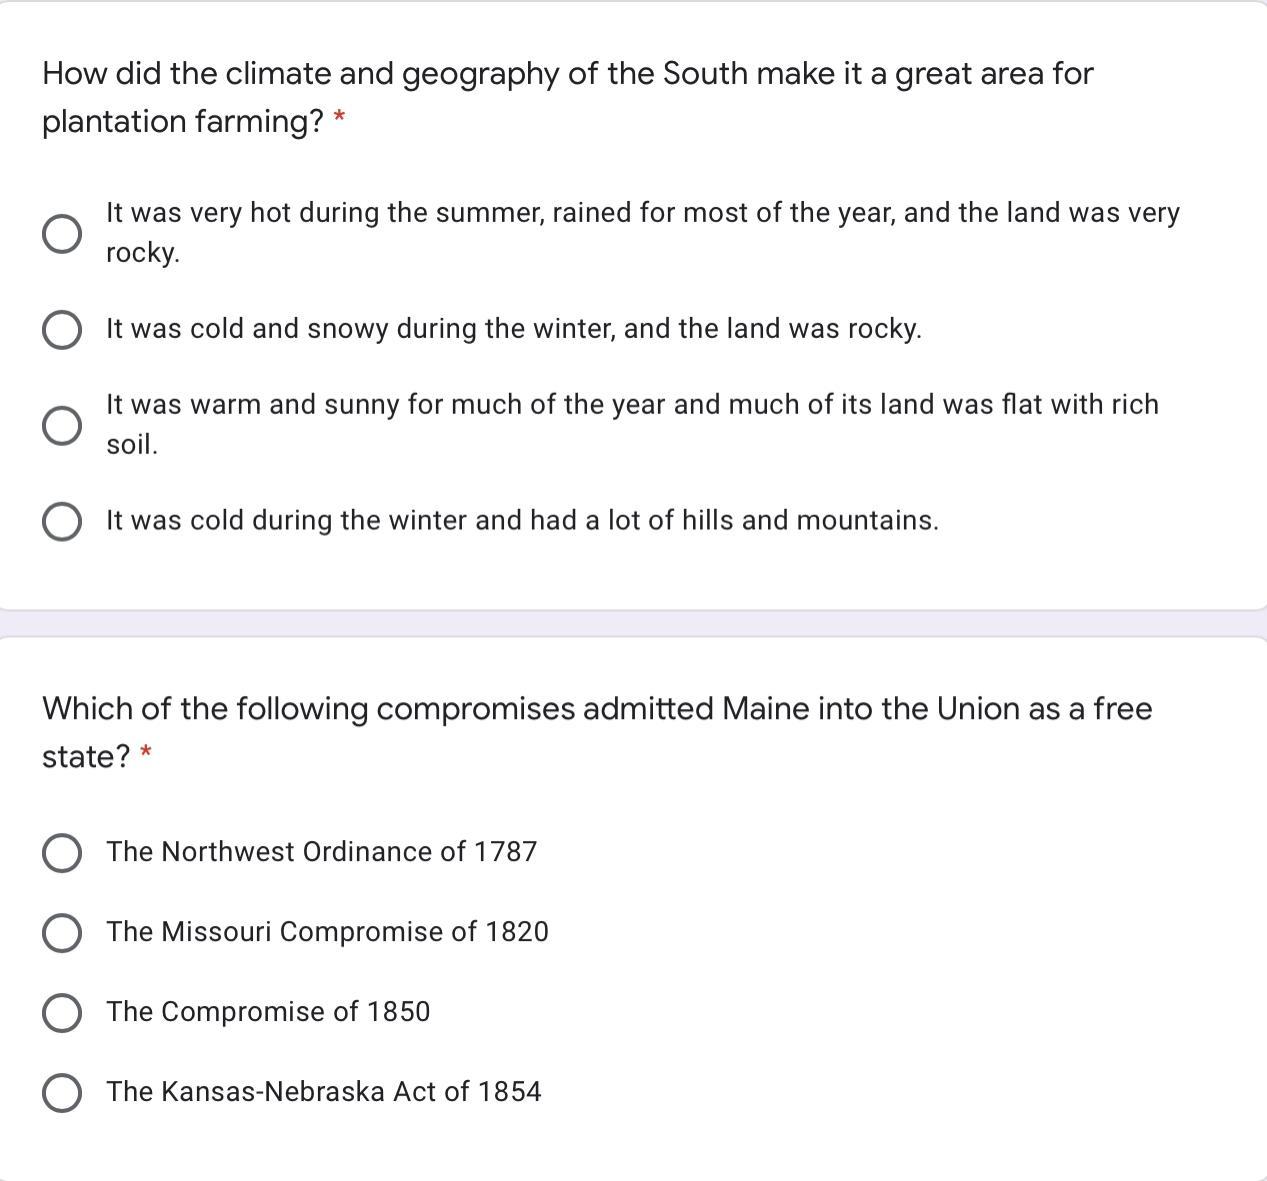Image resolution: width=1267 pixels, height=1181 pixels.
Task: Pick radio button for warm, sunny, rich soil
Action: tap(62, 426)
